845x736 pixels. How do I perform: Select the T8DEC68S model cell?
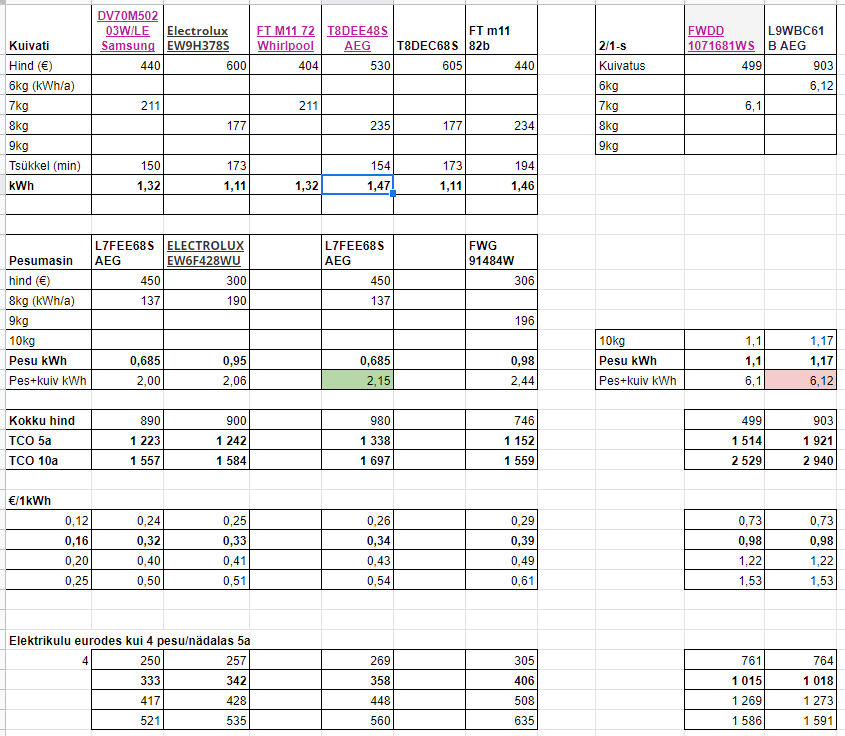(428, 46)
